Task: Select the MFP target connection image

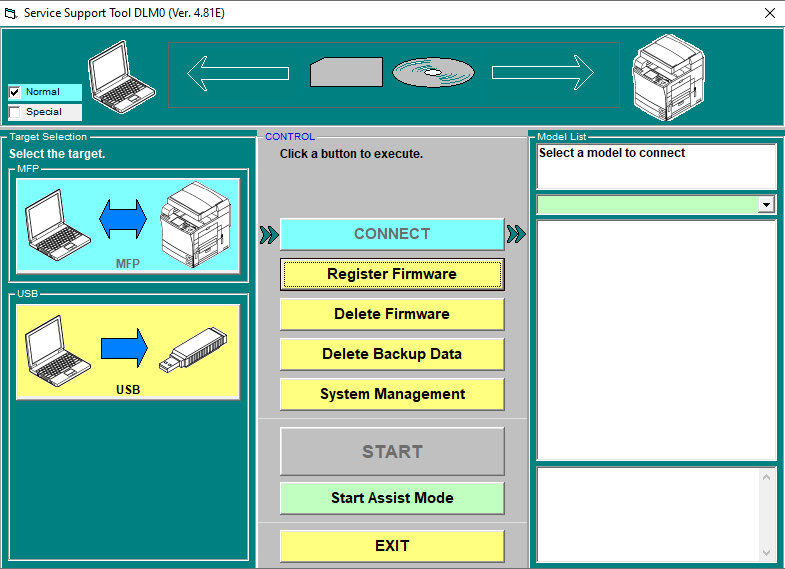Action: click(128, 225)
